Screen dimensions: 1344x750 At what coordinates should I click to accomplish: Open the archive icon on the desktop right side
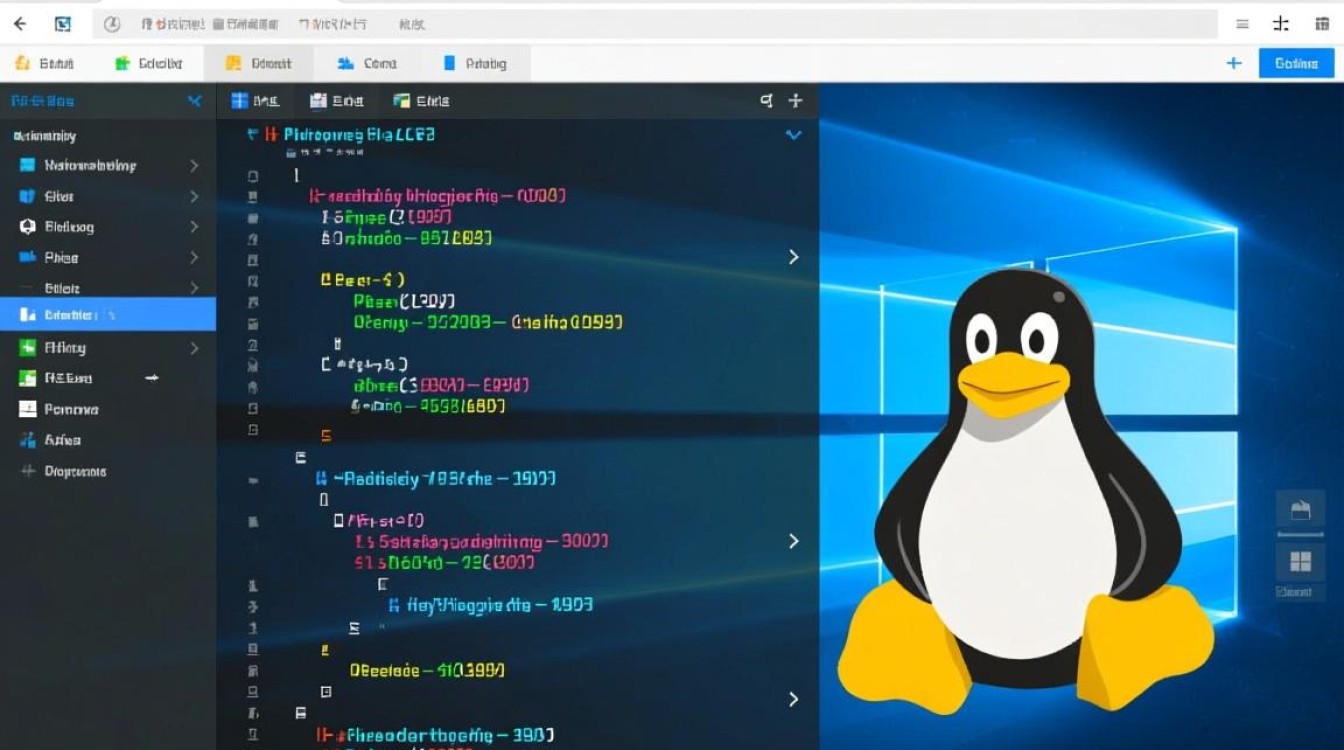coord(1301,508)
